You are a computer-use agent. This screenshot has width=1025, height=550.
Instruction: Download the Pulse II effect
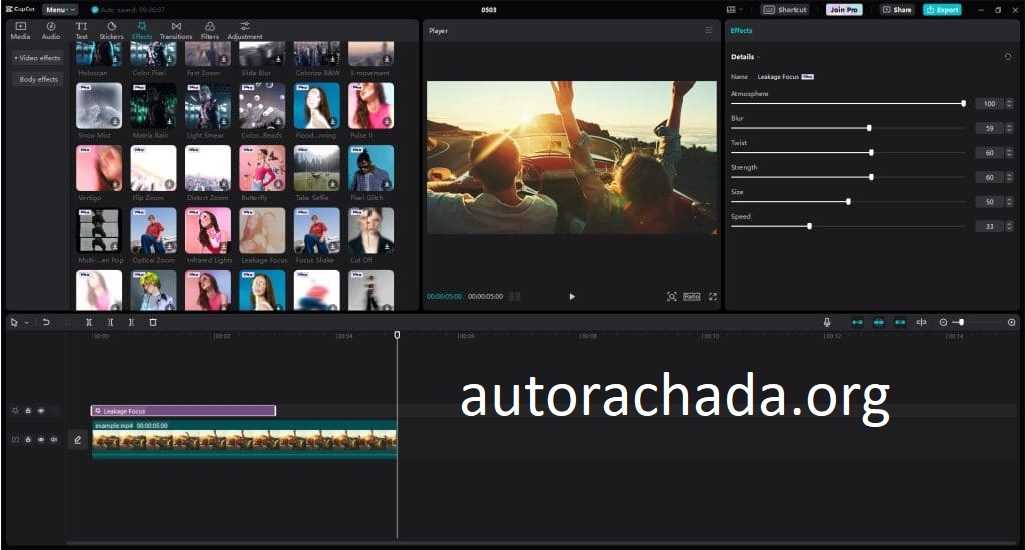pos(387,122)
